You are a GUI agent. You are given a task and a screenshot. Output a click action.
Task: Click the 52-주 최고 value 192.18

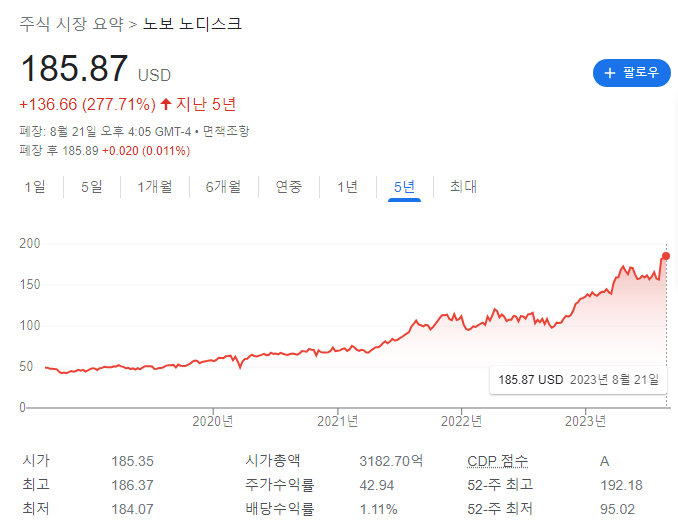tap(621, 485)
